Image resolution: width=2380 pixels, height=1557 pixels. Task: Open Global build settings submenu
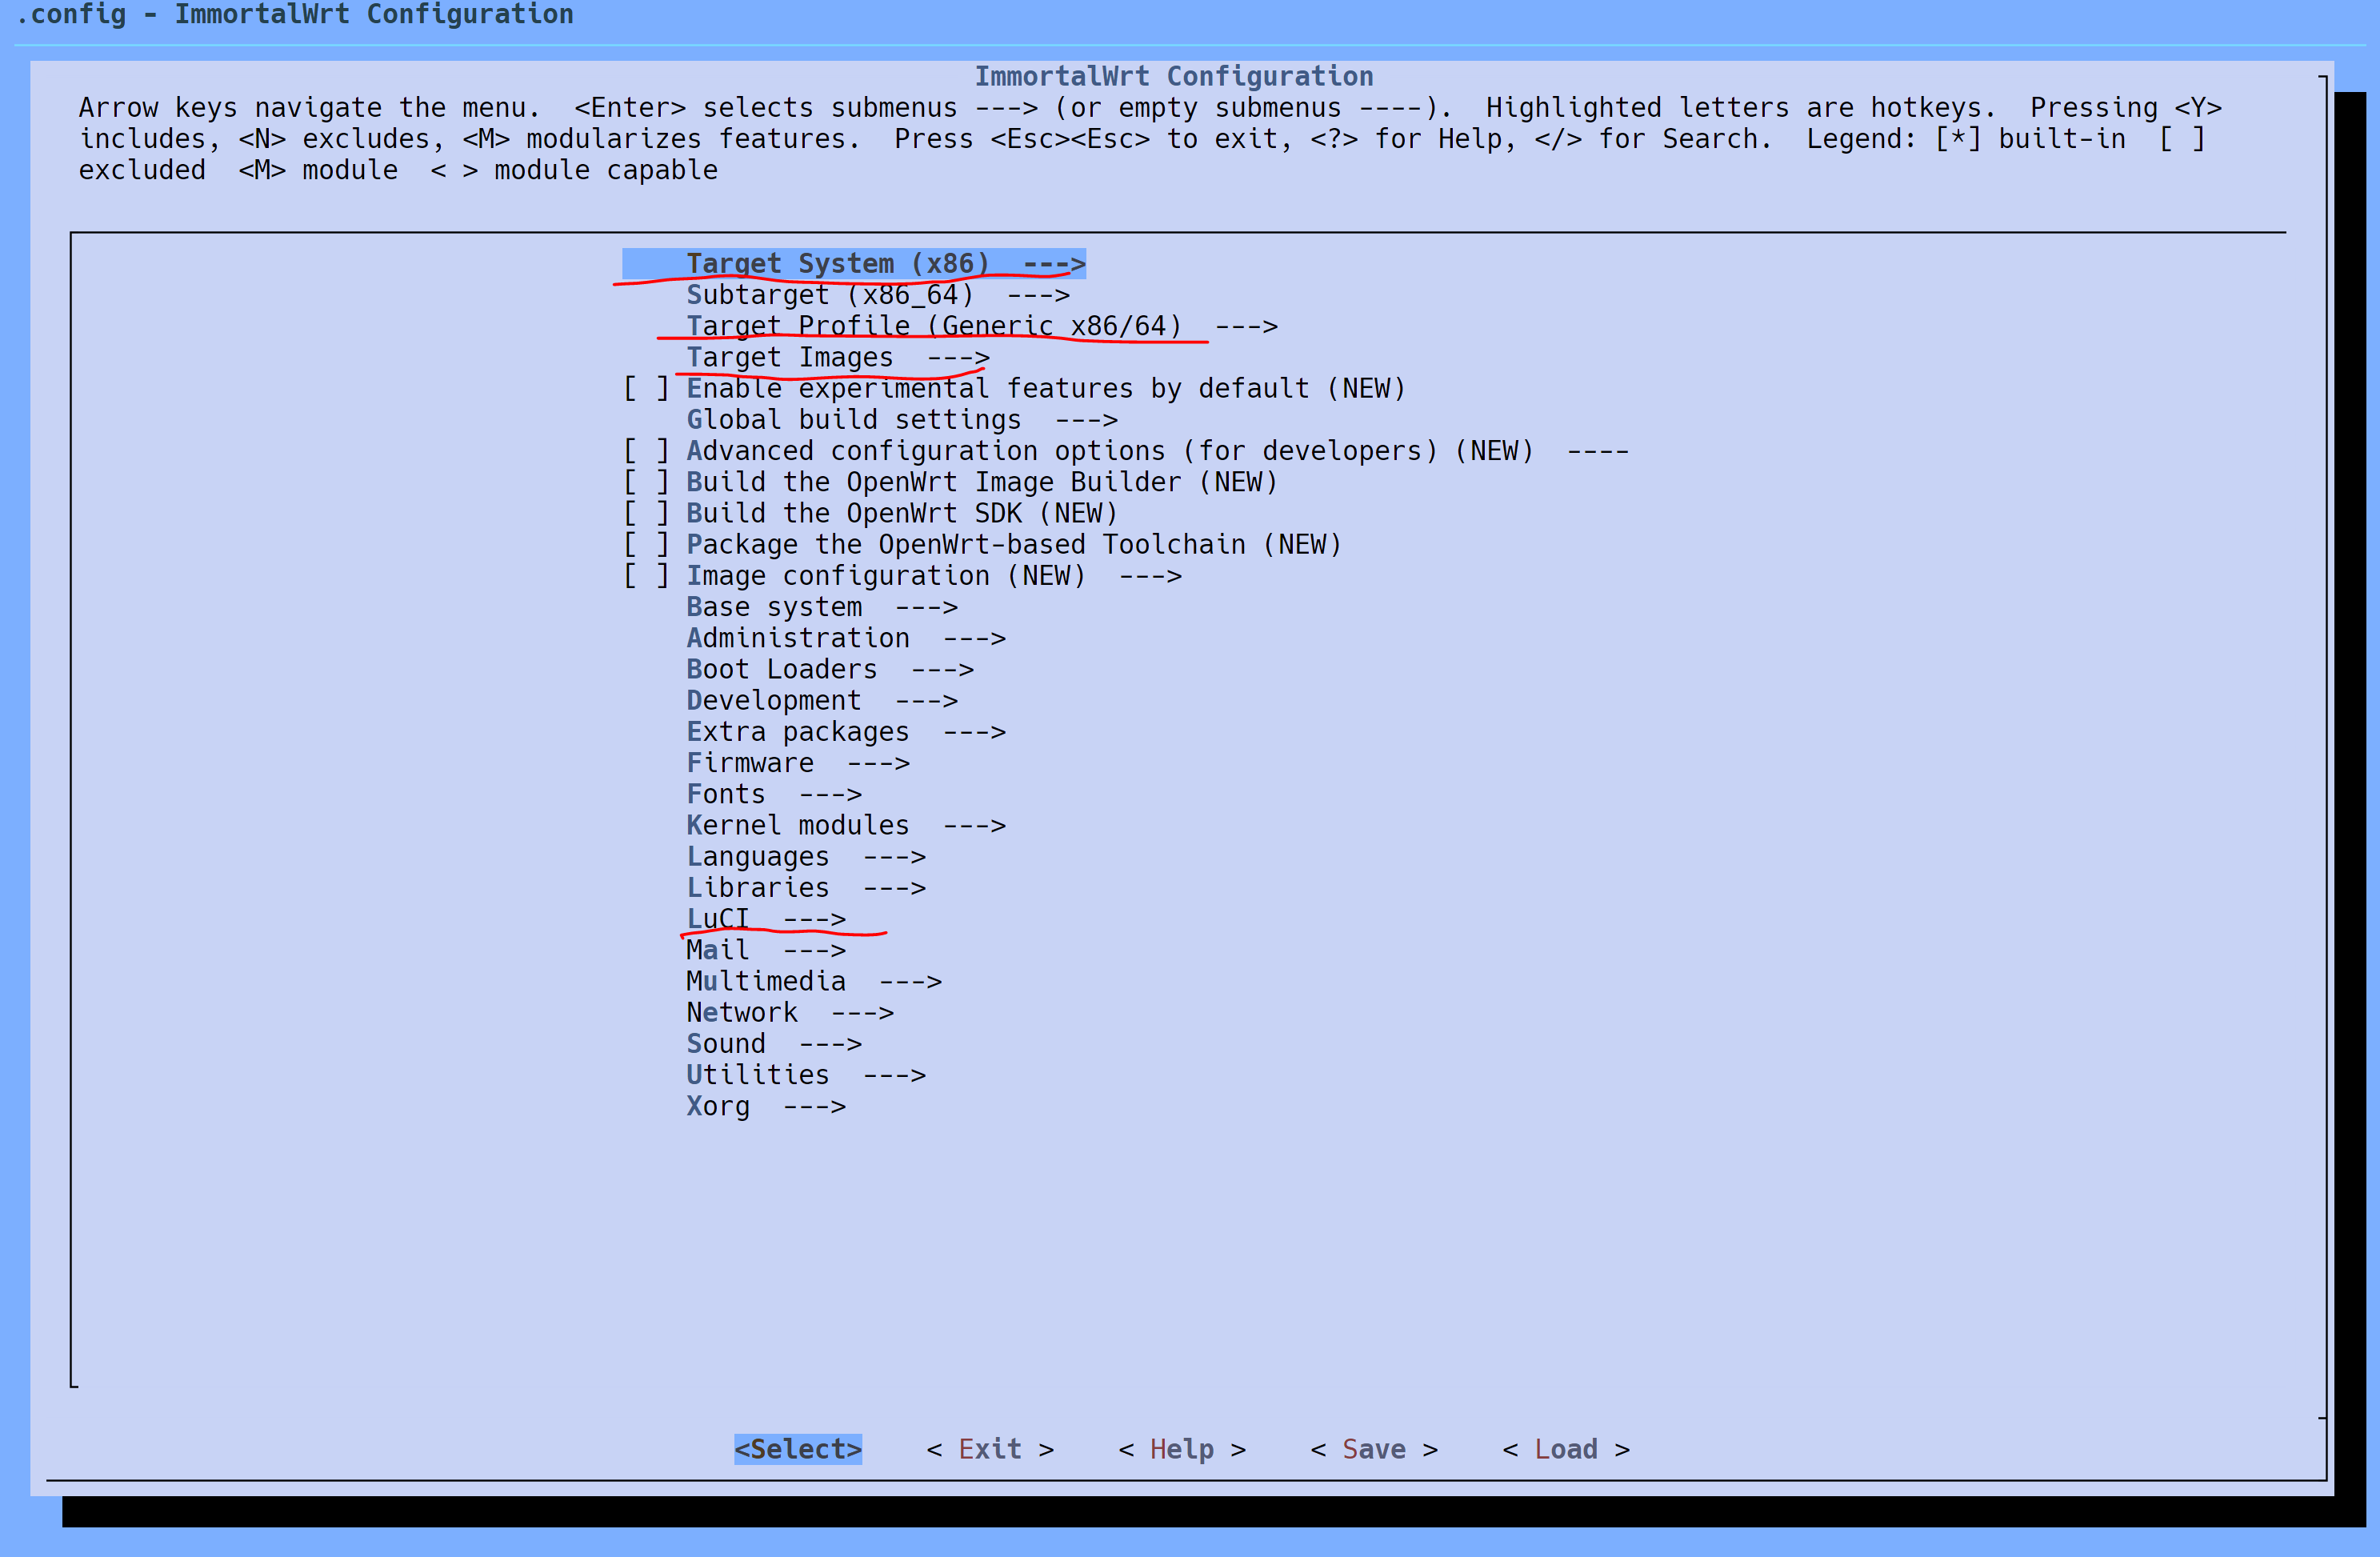(x=902, y=420)
